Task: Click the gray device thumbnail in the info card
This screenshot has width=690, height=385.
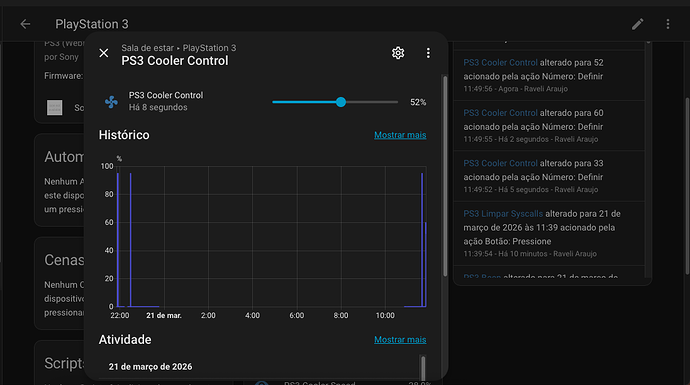Action: click(55, 107)
